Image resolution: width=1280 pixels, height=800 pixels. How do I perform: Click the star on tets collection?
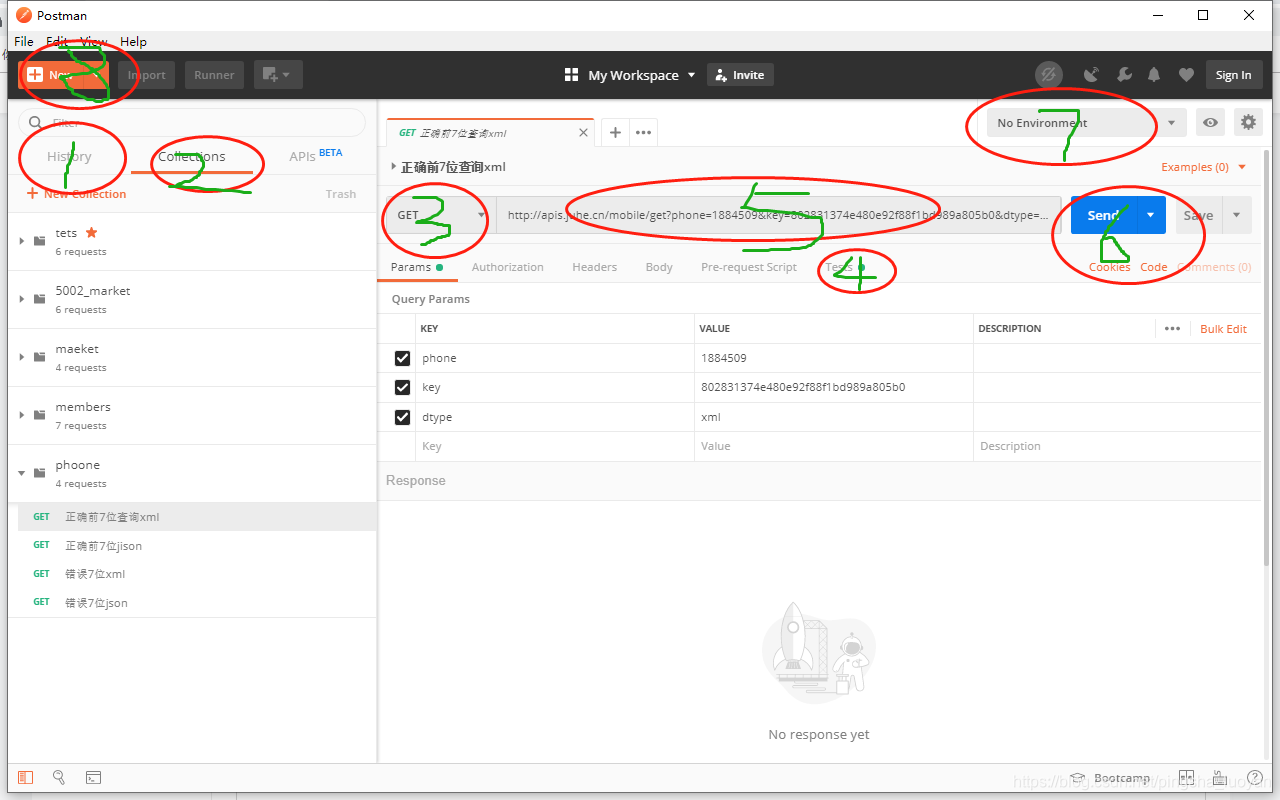(91, 233)
